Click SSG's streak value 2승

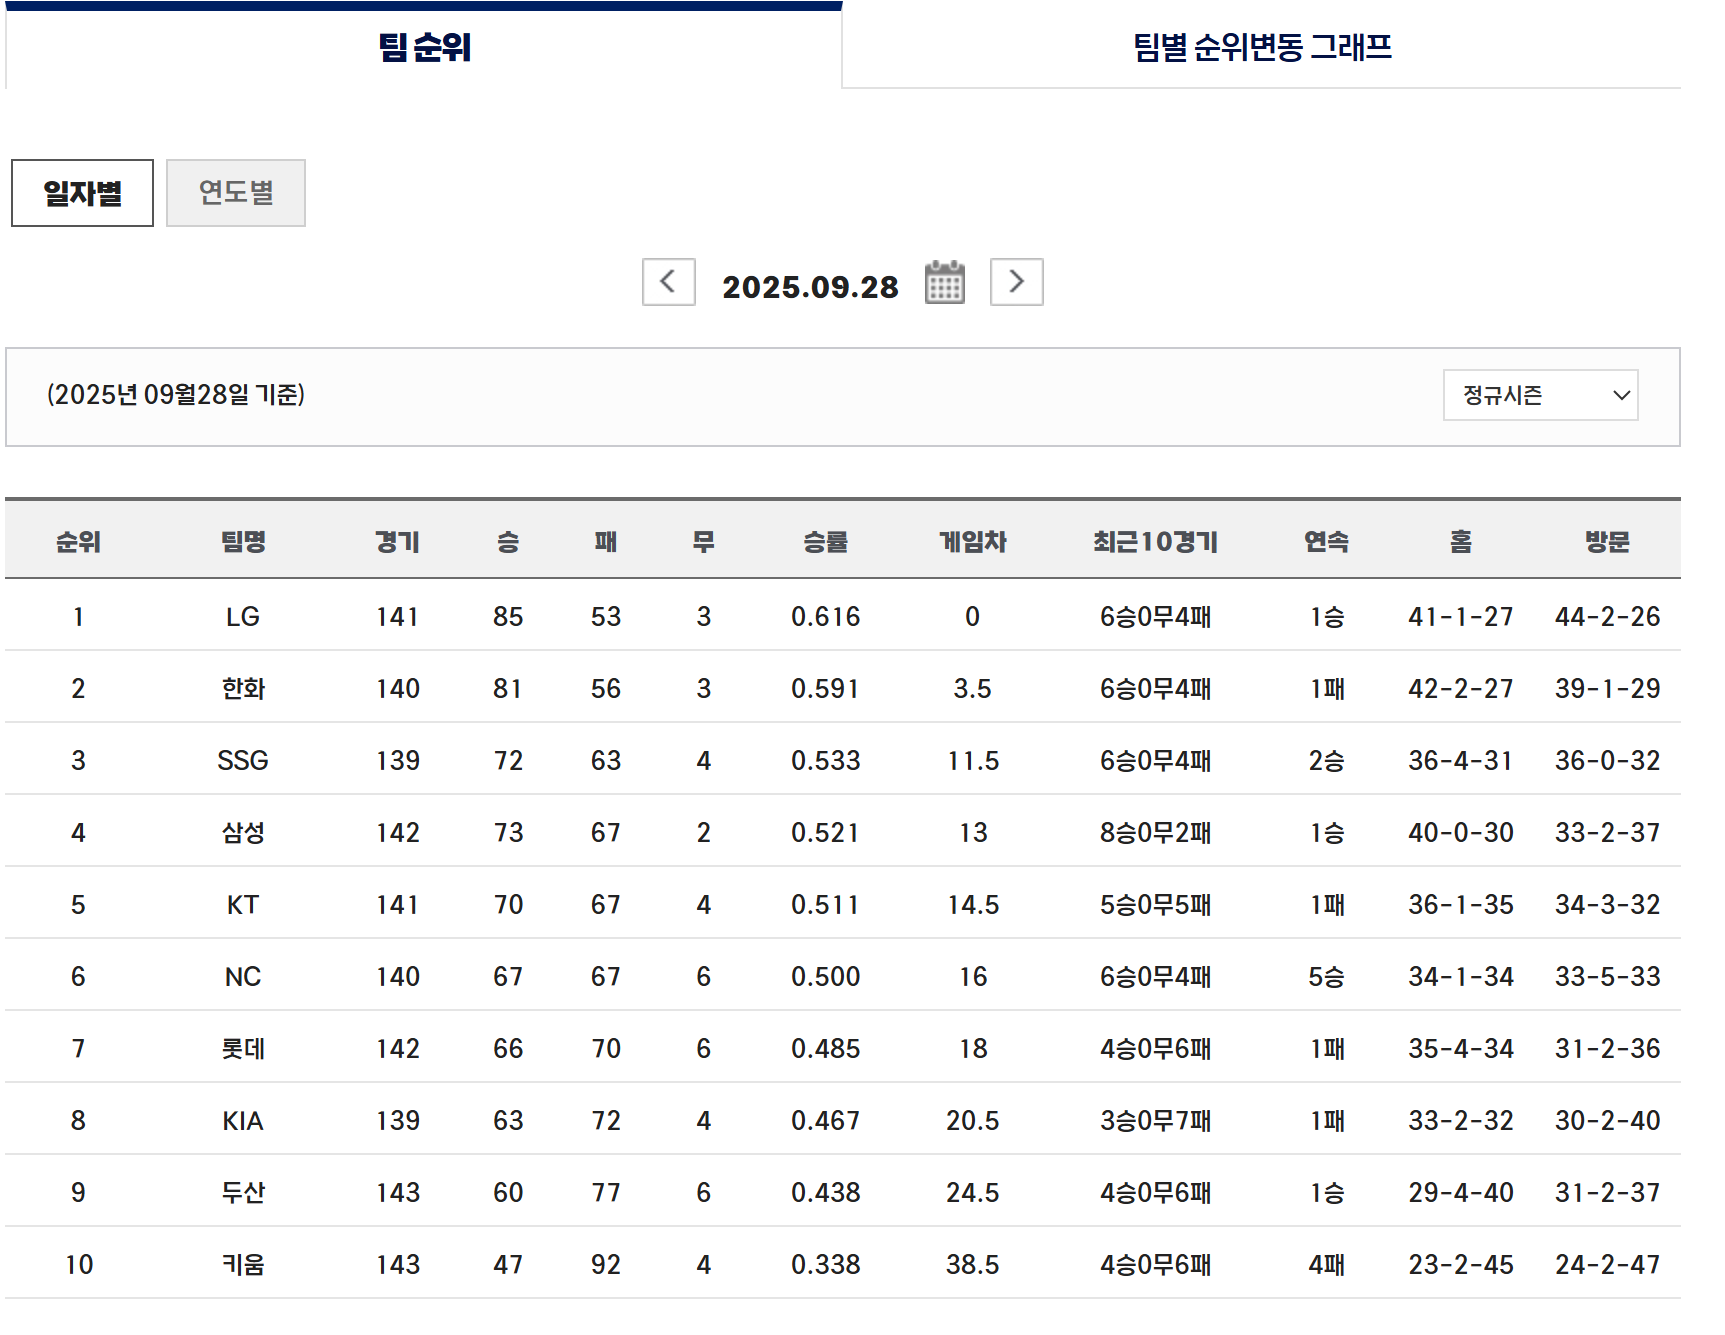coord(1326,760)
